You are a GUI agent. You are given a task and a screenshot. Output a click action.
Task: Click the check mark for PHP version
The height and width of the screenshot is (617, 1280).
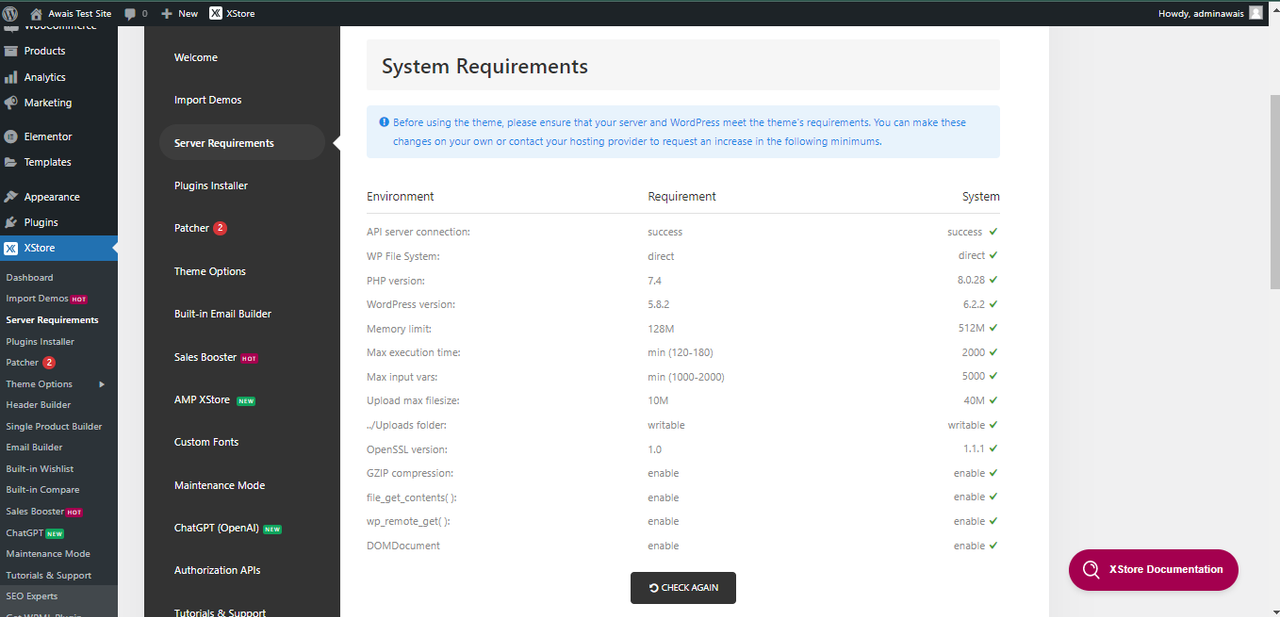(x=994, y=280)
